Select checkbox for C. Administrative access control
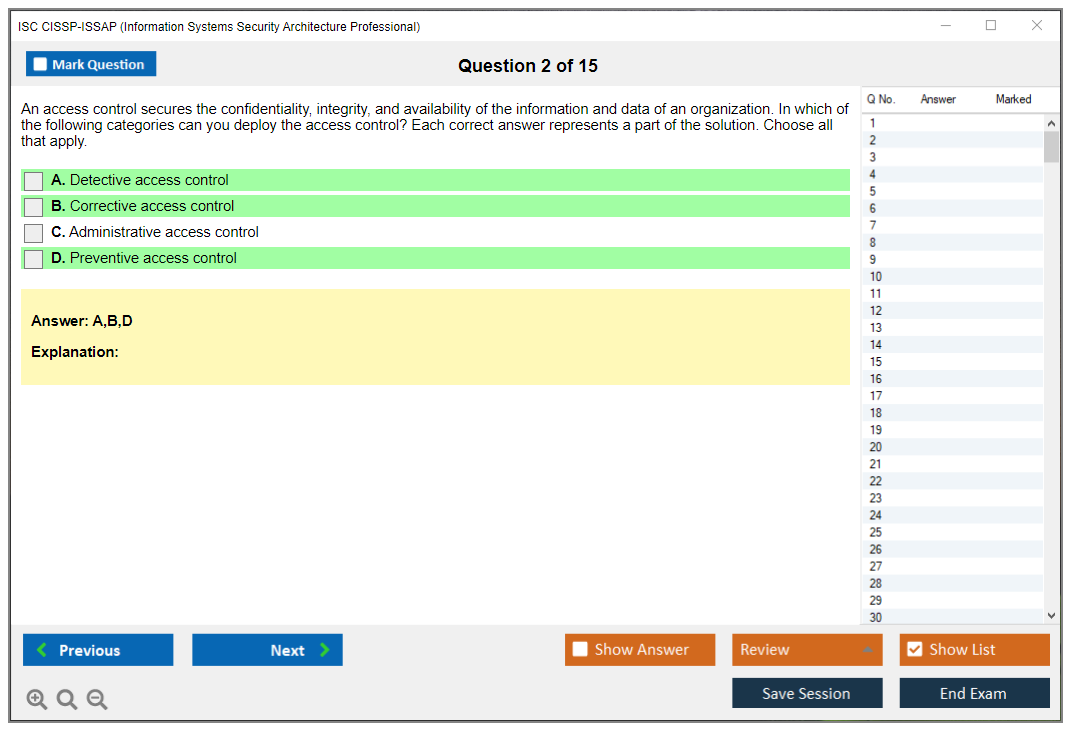The image size is (1075, 735). click(x=34, y=233)
